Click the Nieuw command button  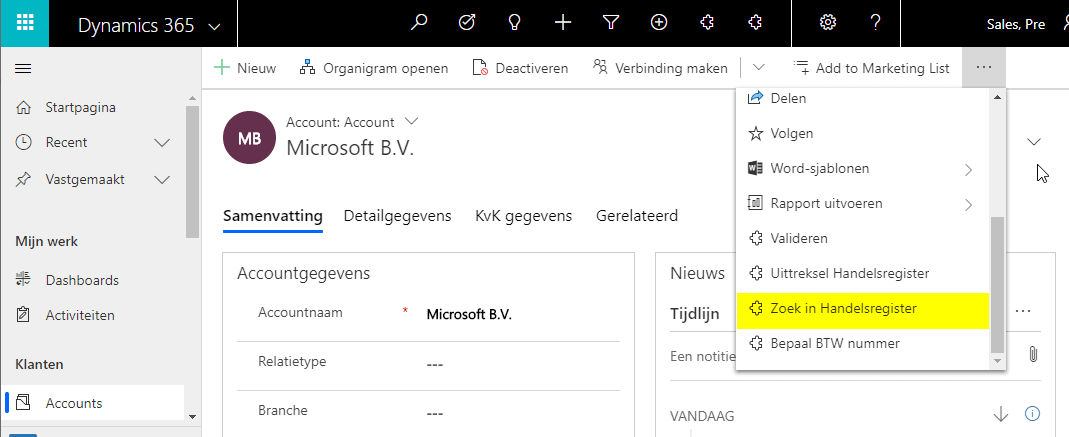point(246,68)
